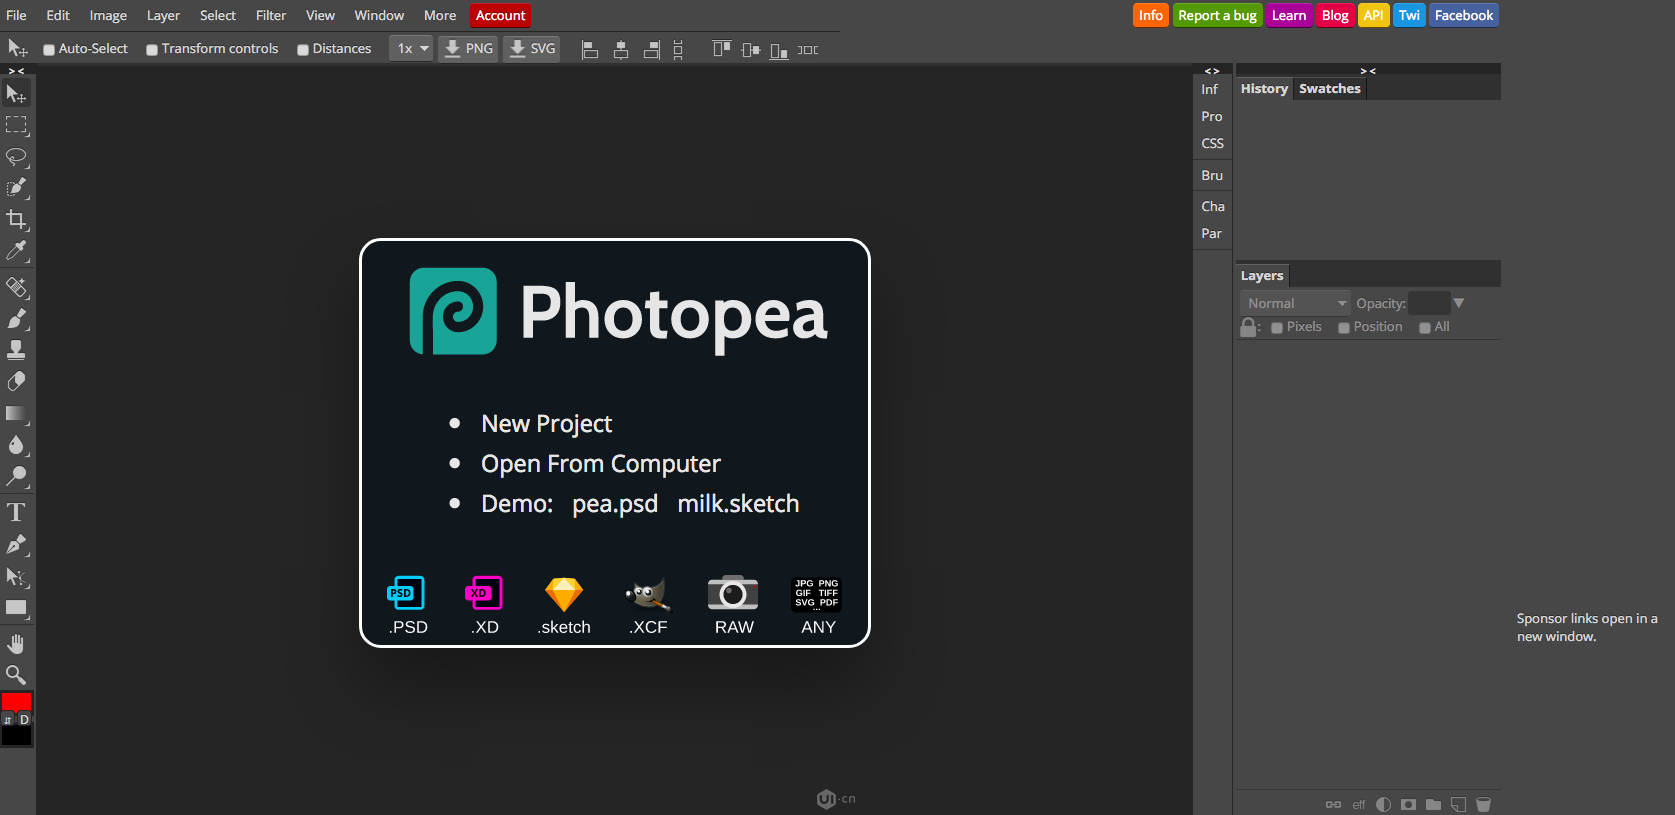
Task: Select the Pen tool
Action: pyautogui.click(x=16, y=544)
